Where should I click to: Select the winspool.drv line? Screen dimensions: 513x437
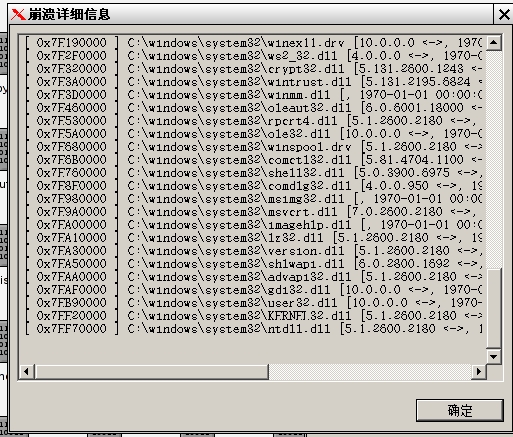pyautogui.click(x=253, y=147)
